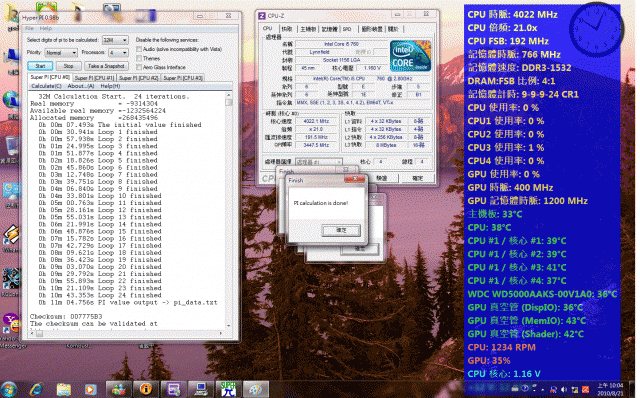Viewport: 640px width, 398px height.
Task: Open Windows Media Player taskbar icon
Action: 91,389
